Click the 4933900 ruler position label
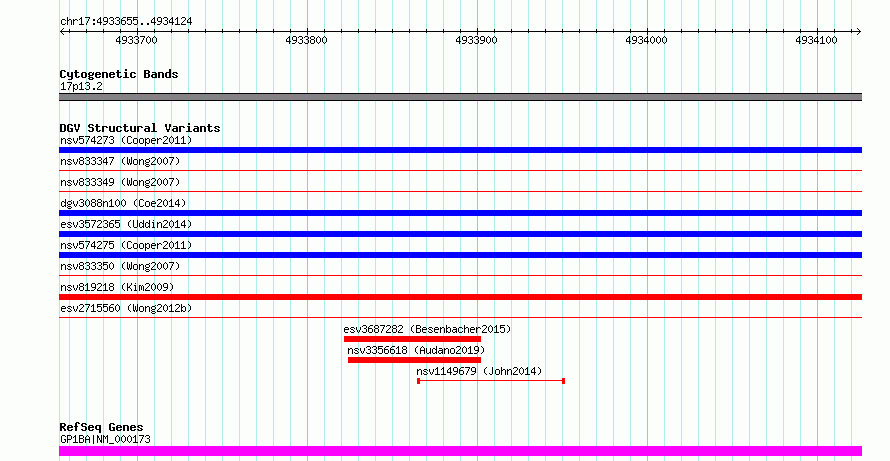 (x=476, y=40)
